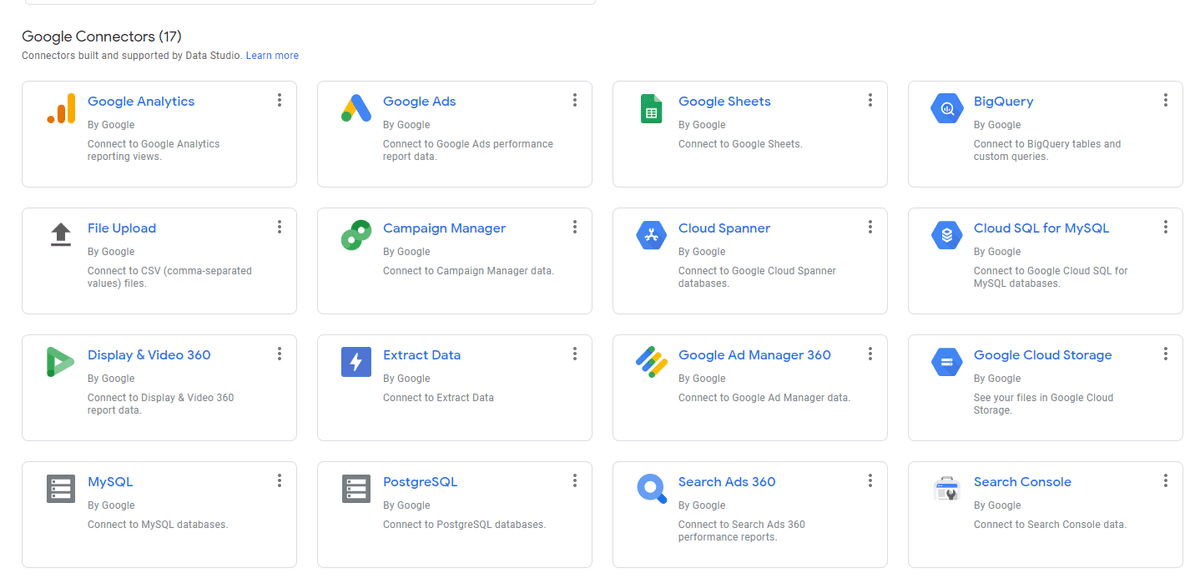The height and width of the screenshot is (587, 1200).
Task: Click the Google Analytics bar chart icon
Action: pyautogui.click(x=61, y=108)
